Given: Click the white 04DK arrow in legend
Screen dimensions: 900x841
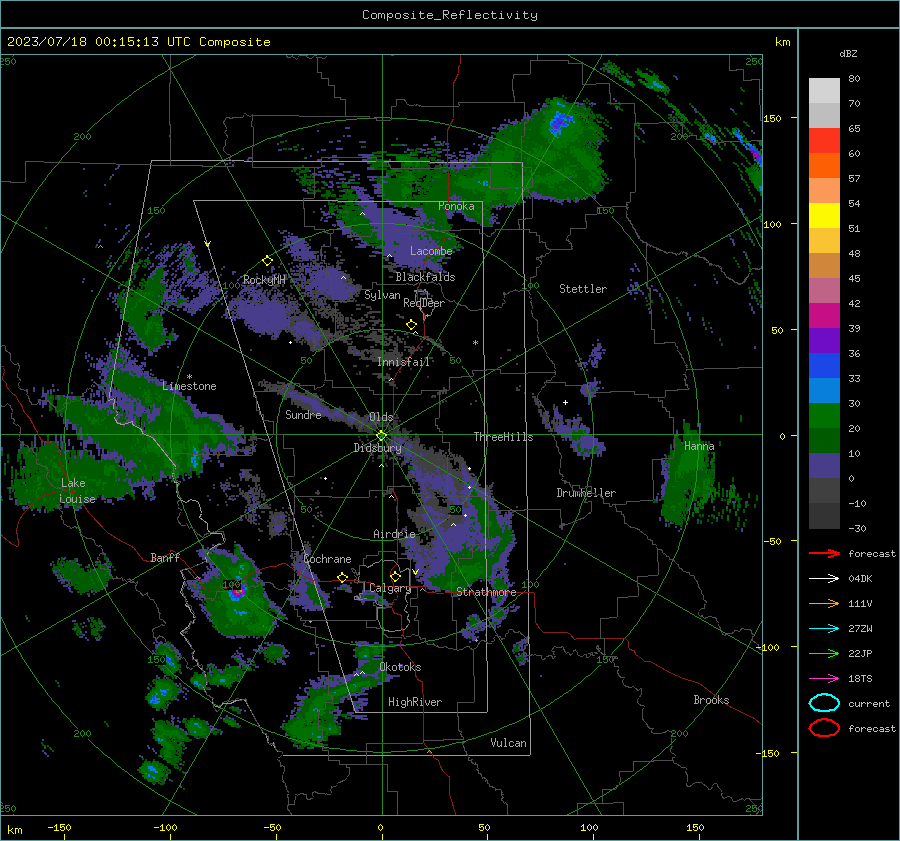Looking at the screenshot, I should 824,578.
